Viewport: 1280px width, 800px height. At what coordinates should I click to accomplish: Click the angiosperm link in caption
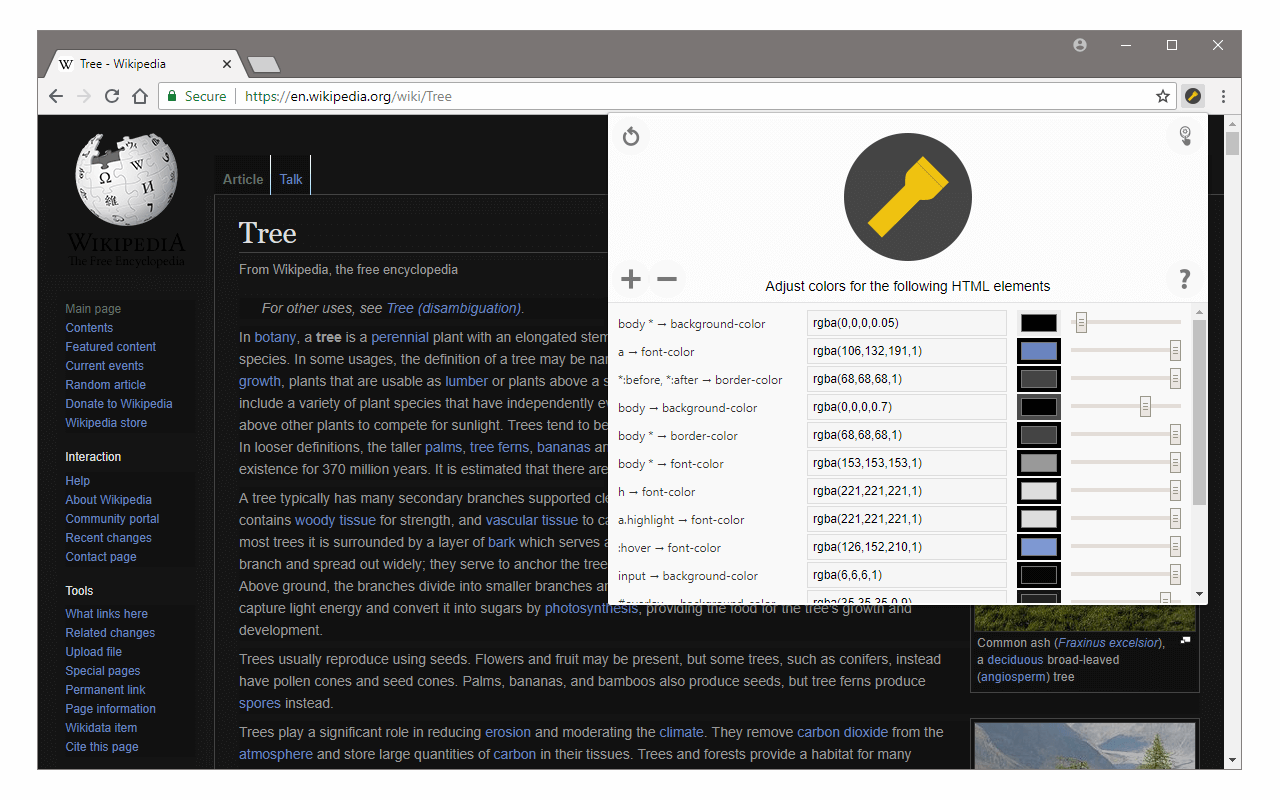pyautogui.click(x=1014, y=677)
